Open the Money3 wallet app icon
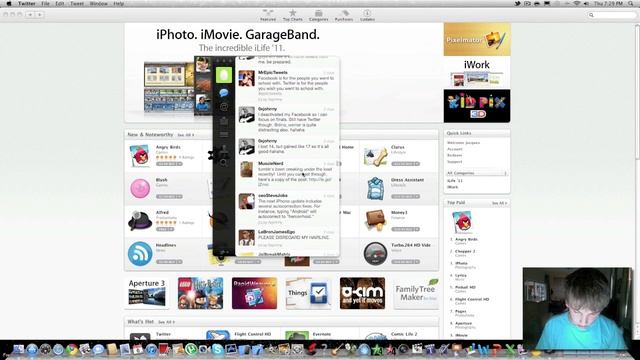Viewport: 640px width, 360px height. click(376, 221)
